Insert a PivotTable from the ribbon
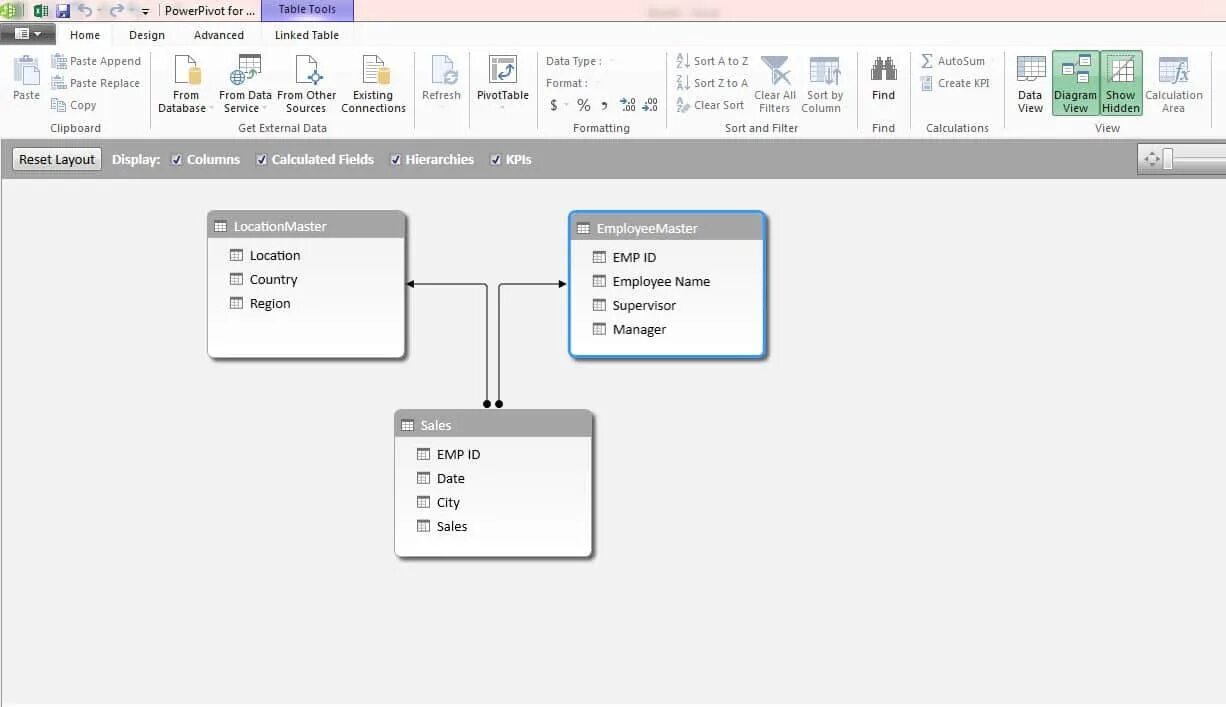 pos(502,80)
